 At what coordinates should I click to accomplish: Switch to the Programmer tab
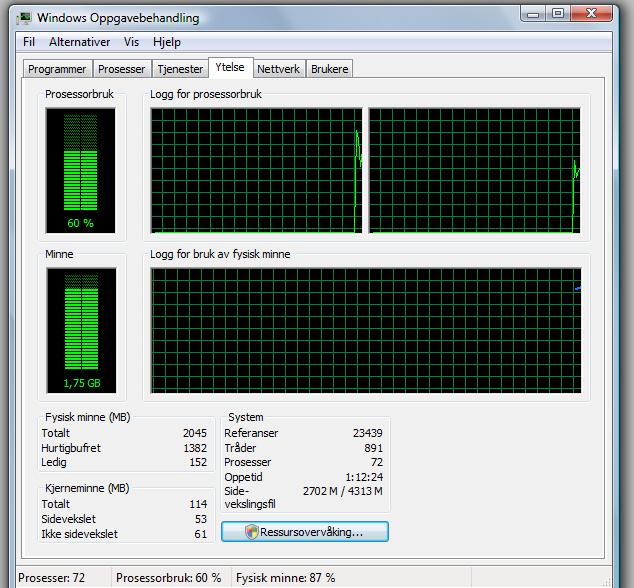[x=57, y=69]
